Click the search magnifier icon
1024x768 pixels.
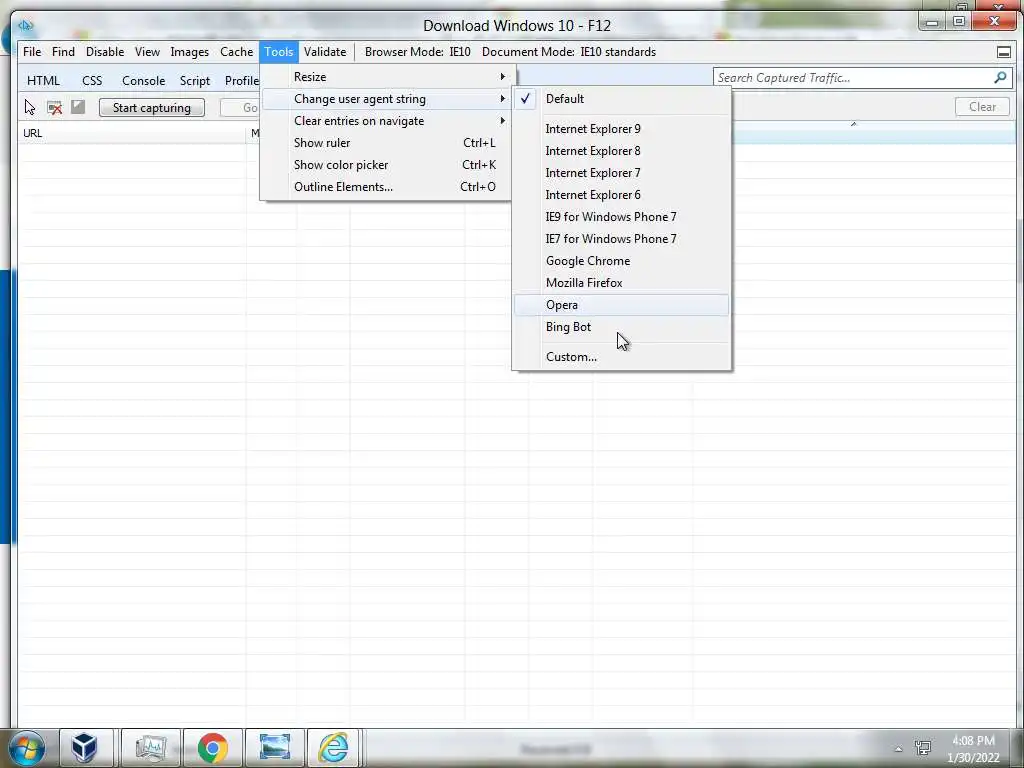pyautogui.click(x=1000, y=78)
